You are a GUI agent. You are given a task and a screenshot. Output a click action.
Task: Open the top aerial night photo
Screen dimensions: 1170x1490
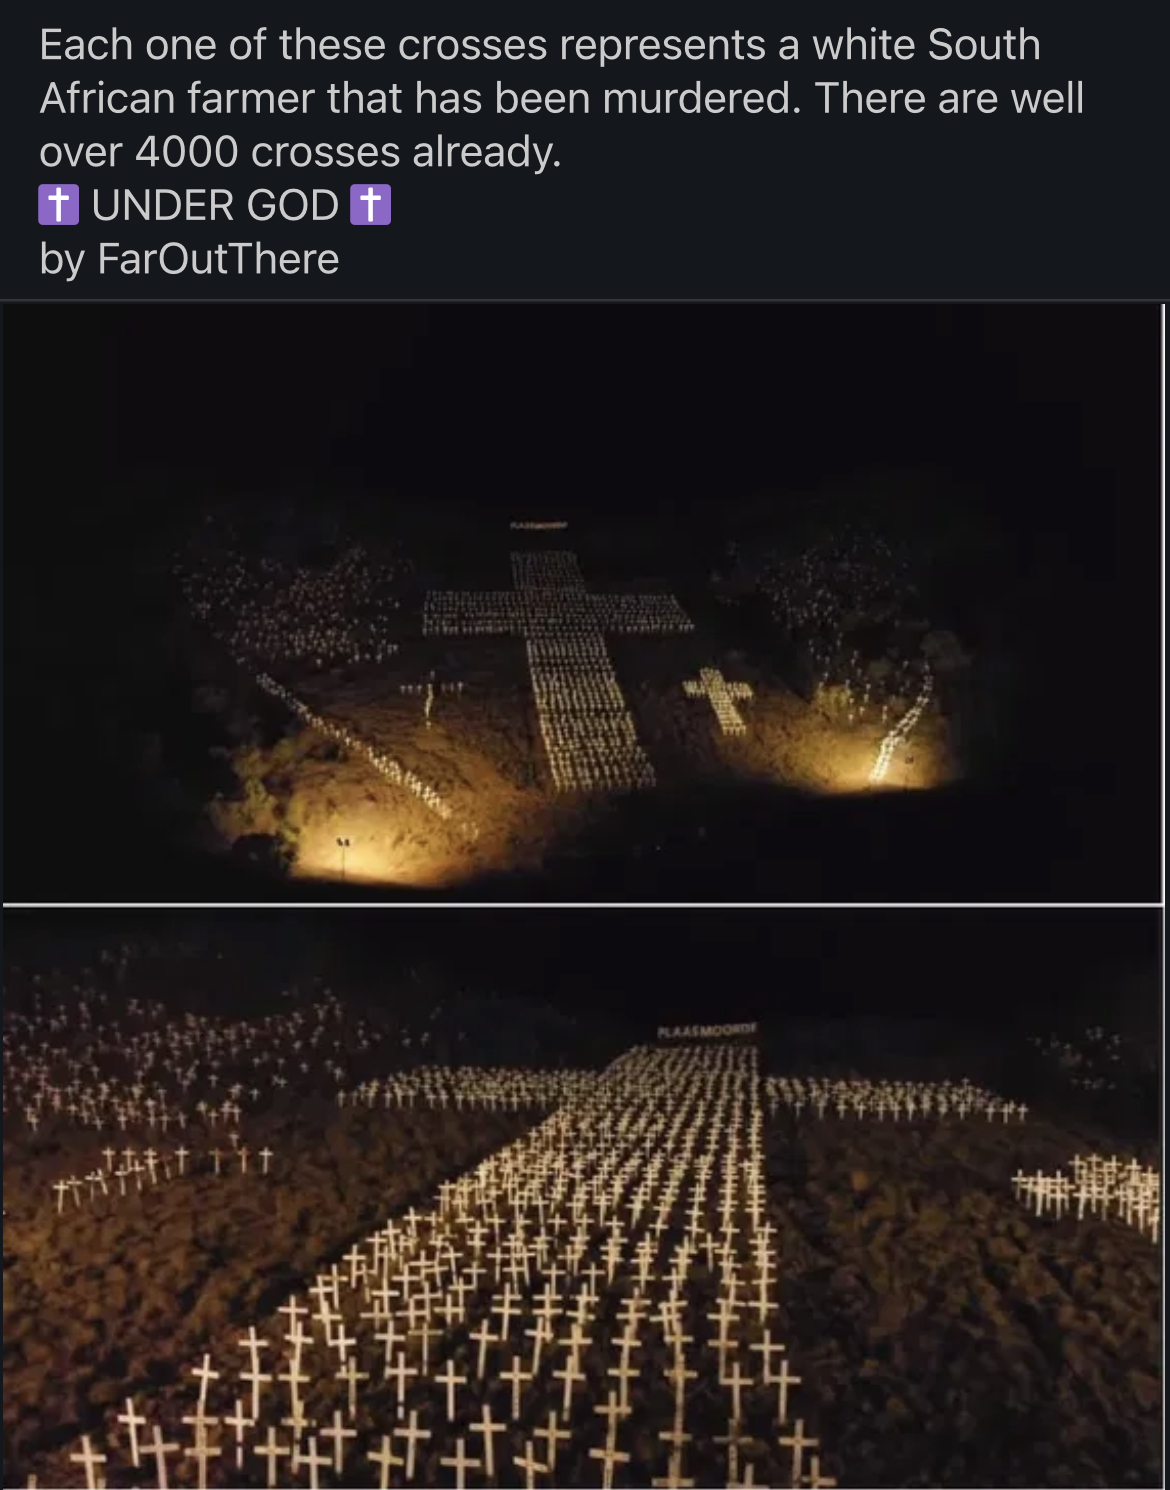pos(582,603)
